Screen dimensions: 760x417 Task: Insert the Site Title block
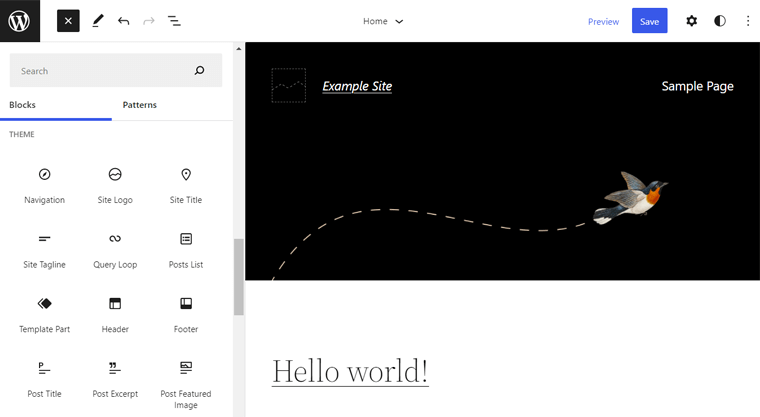point(186,186)
